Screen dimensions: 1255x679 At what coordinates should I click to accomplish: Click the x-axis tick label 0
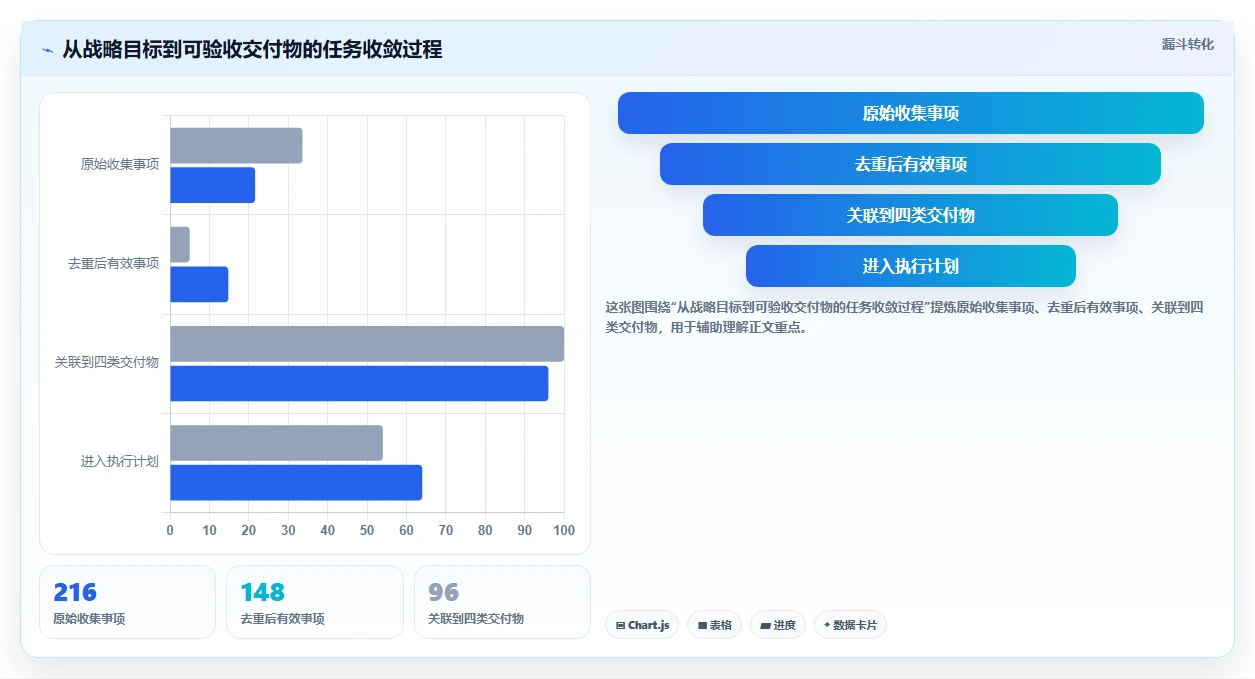(x=170, y=530)
